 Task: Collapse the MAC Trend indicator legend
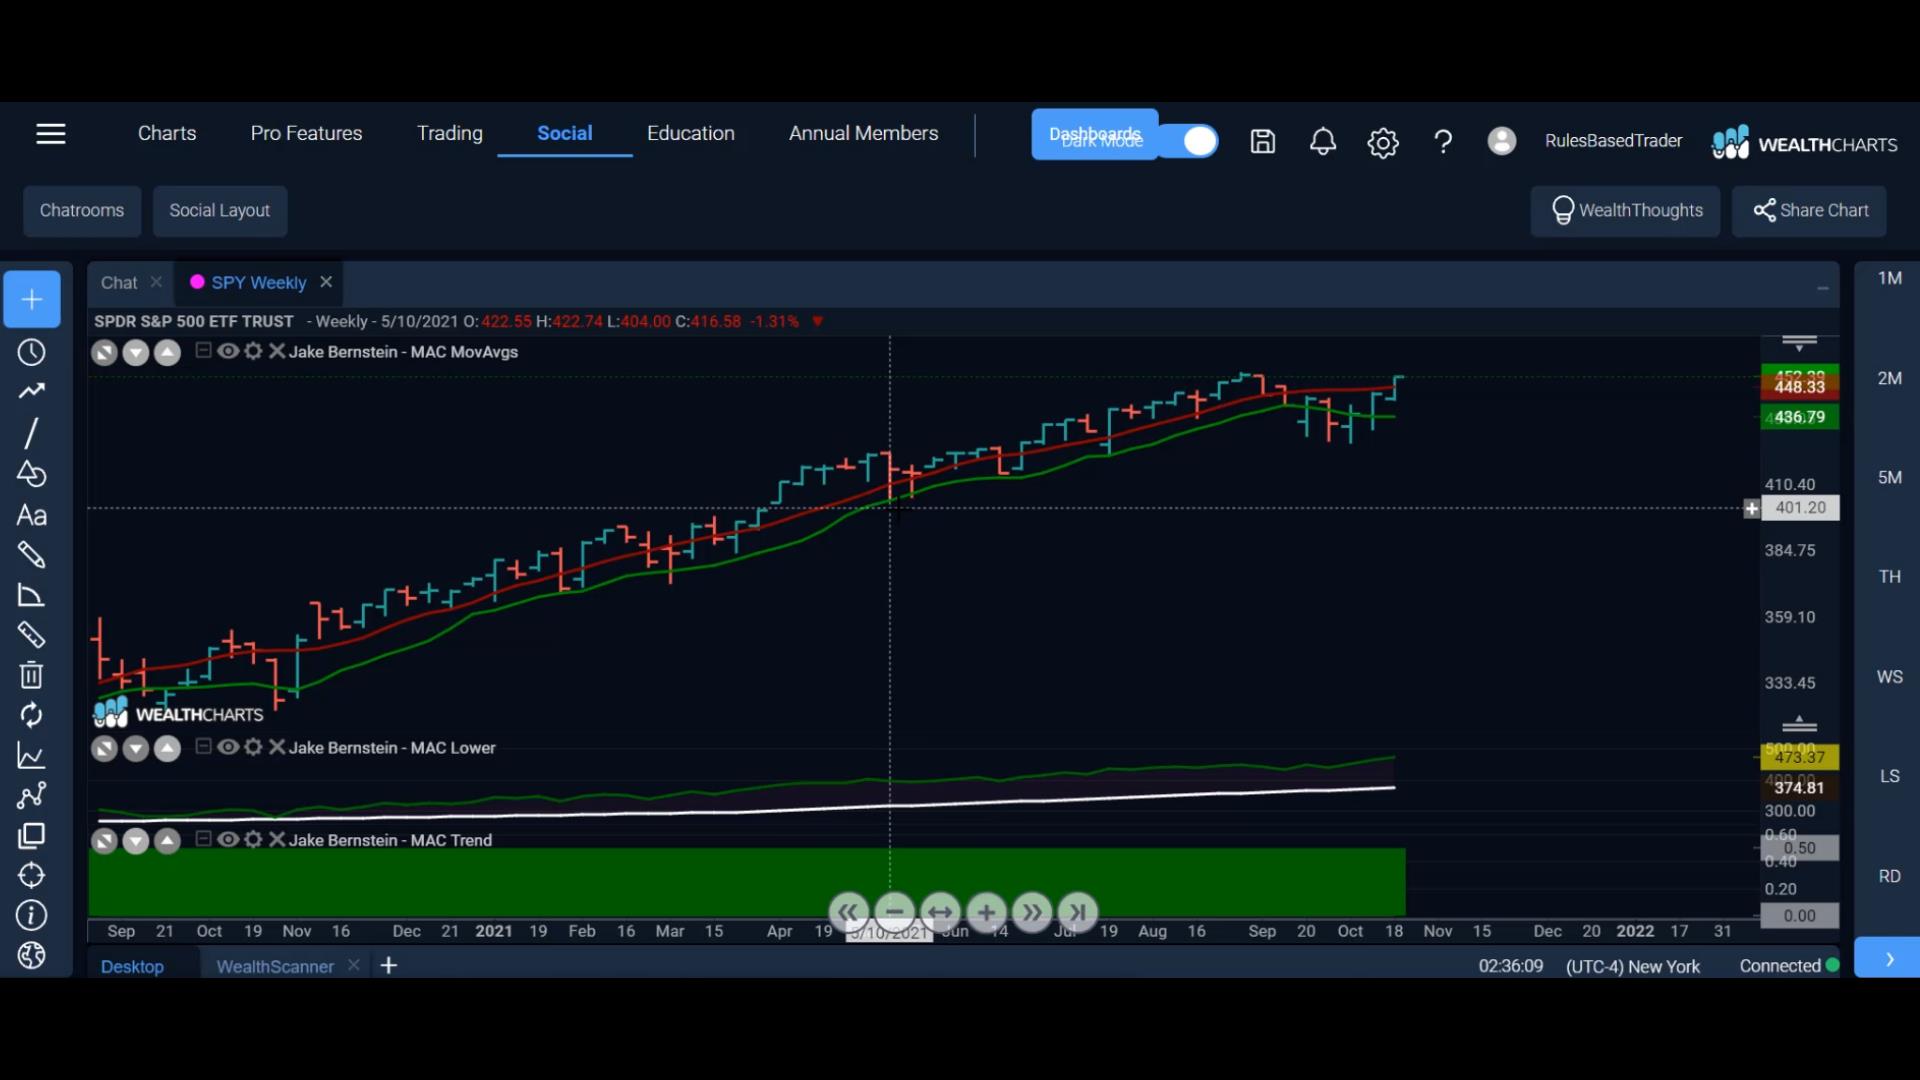point(203,838)
